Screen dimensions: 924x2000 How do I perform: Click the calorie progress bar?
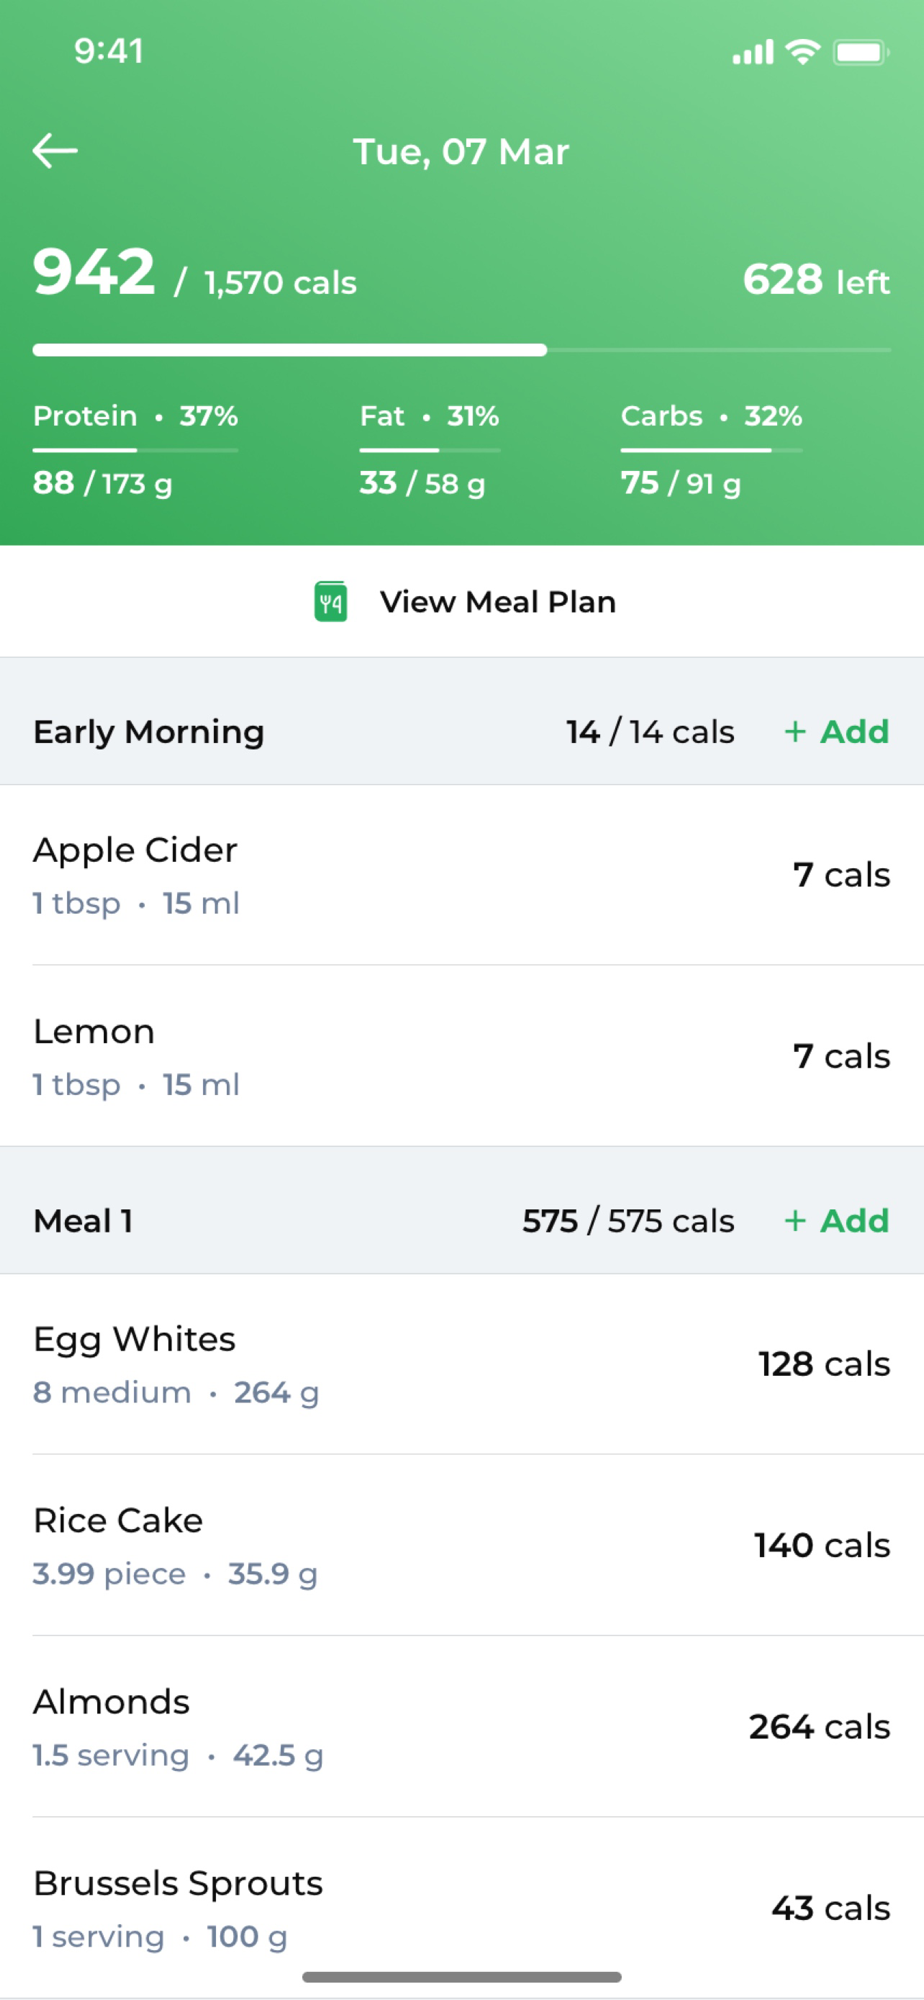click(461, 350)
